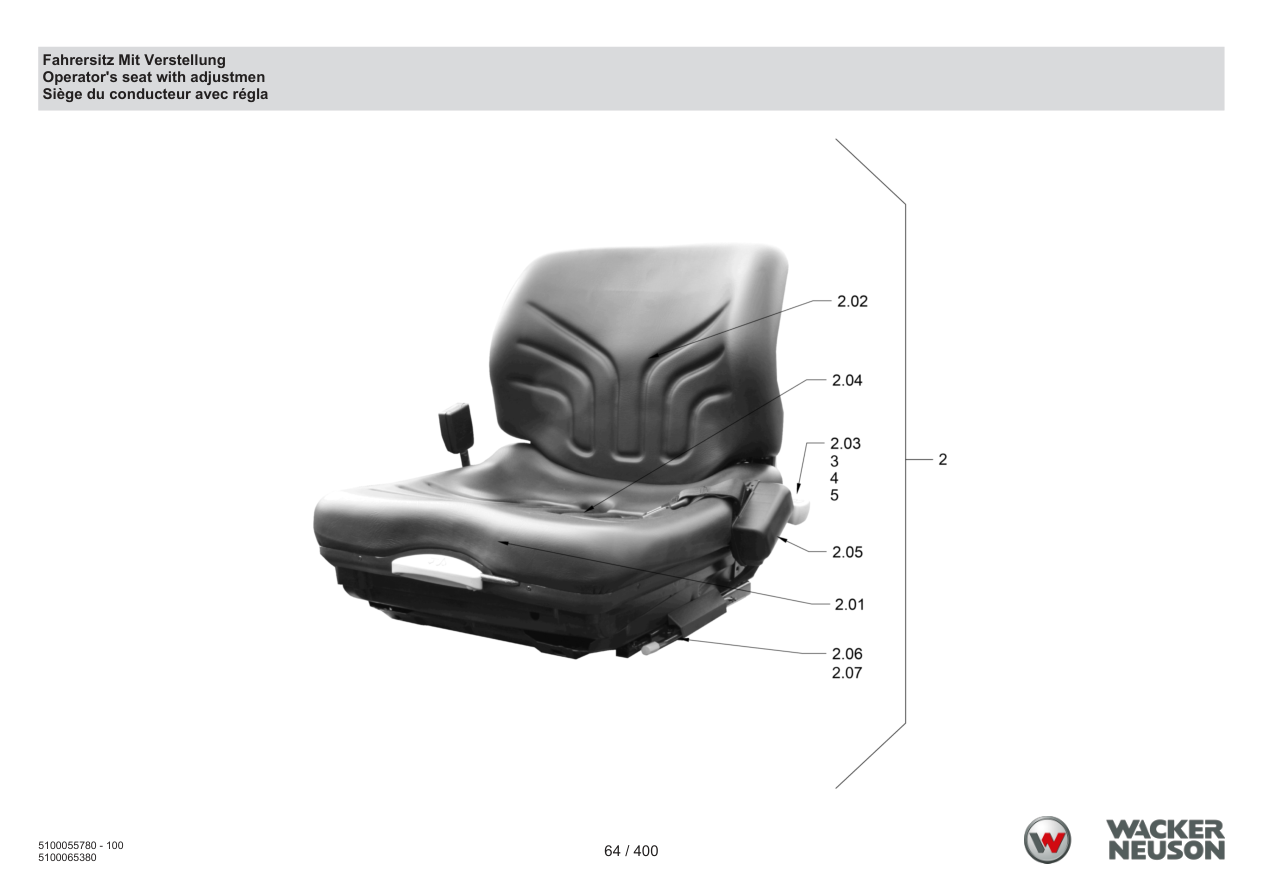Click the part label 2.04
The height and width of the screenshot is (893, 1263).
pos(846,381)
